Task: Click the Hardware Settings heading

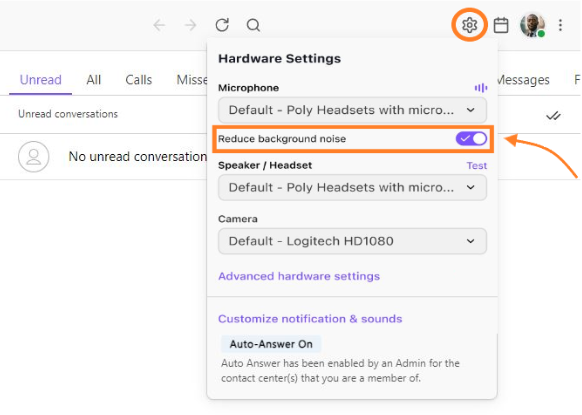Action: click(279, 59)
